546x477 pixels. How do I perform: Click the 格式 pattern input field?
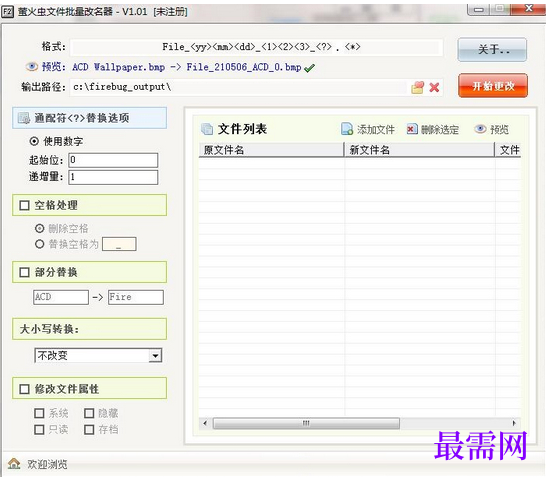tap(257, 47)
